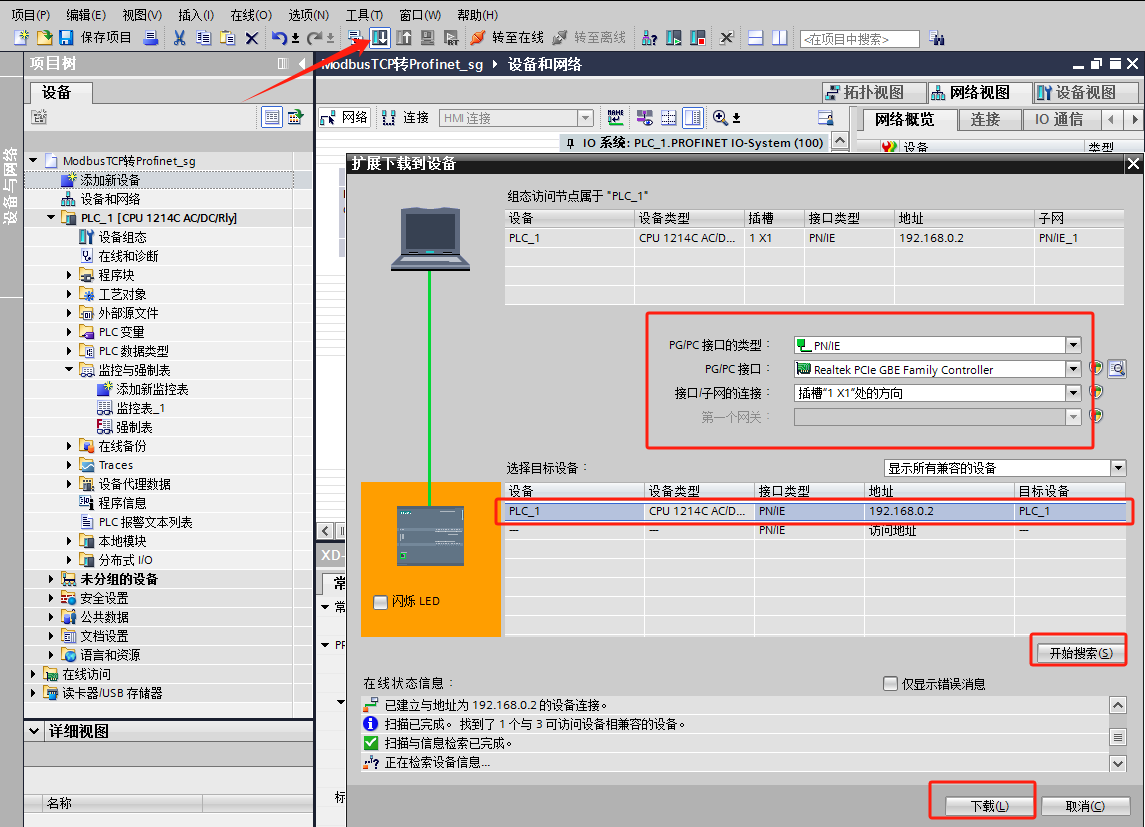Click the Network (网络) mode button
The image size is (1145, 827).
(345, 118)
